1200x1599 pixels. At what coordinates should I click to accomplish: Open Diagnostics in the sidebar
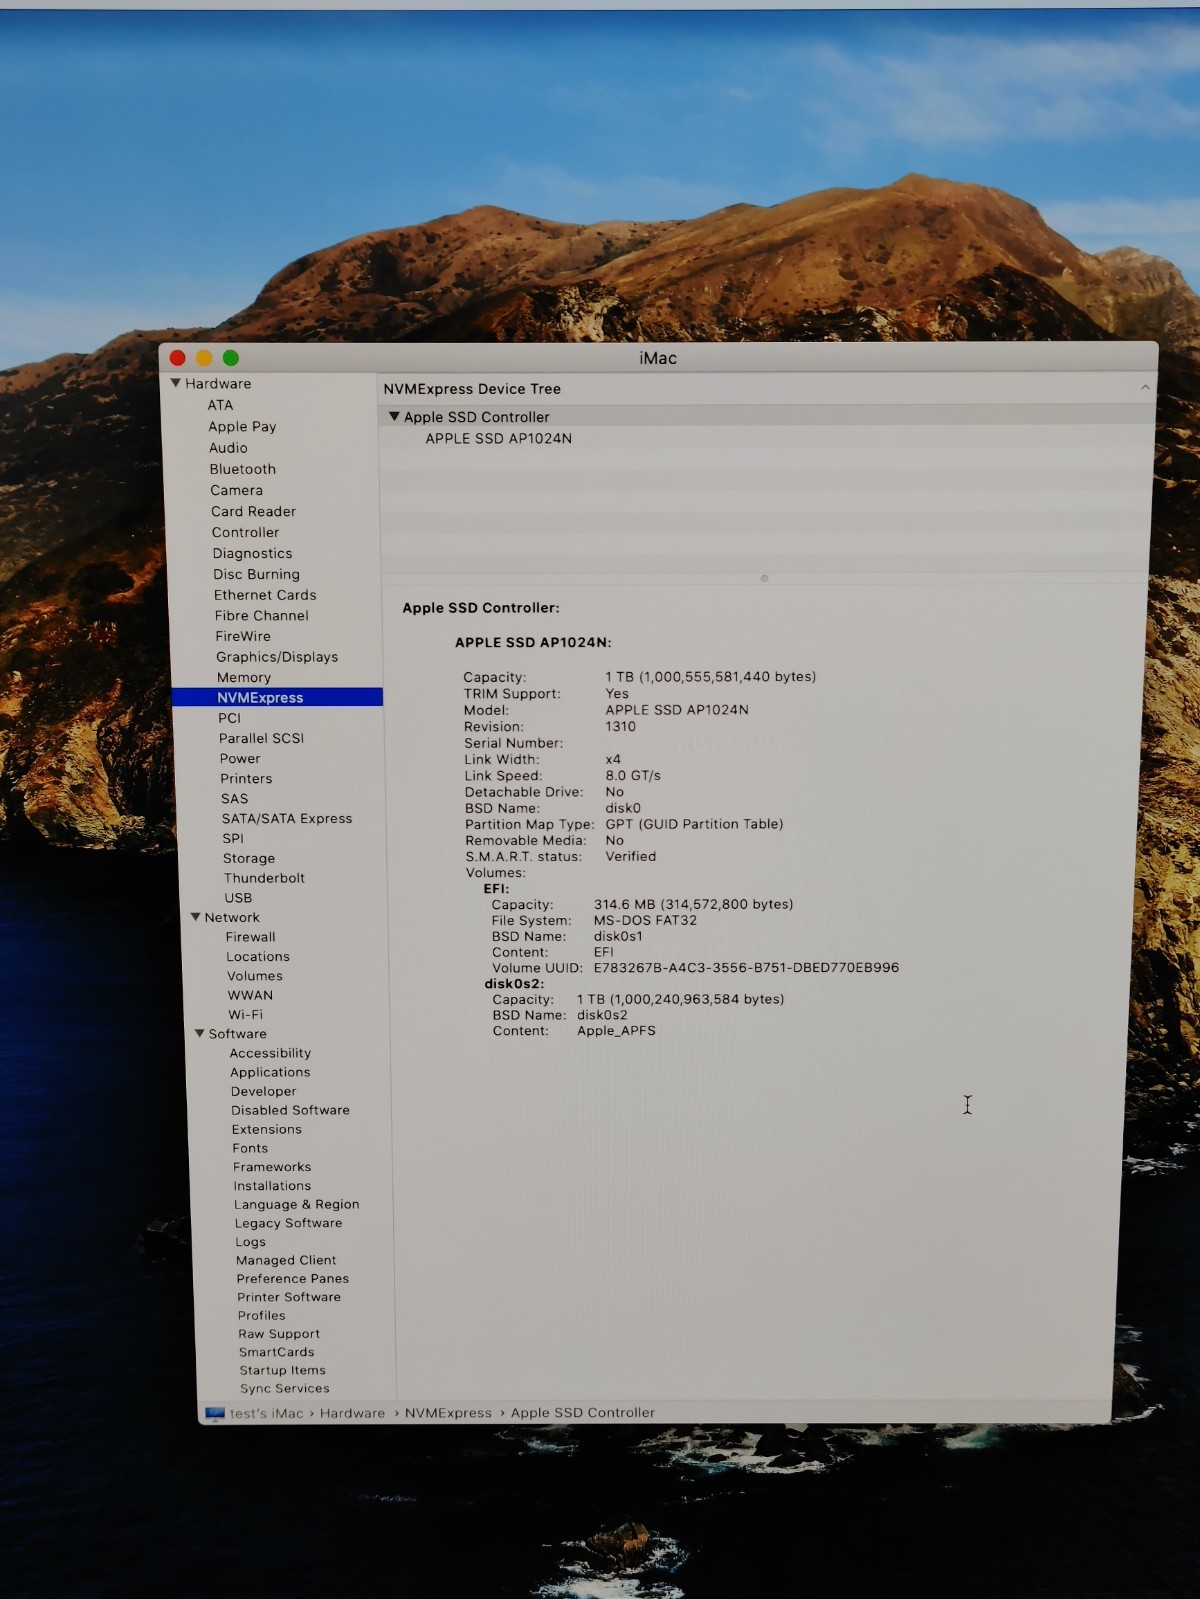tap(252, 553)
